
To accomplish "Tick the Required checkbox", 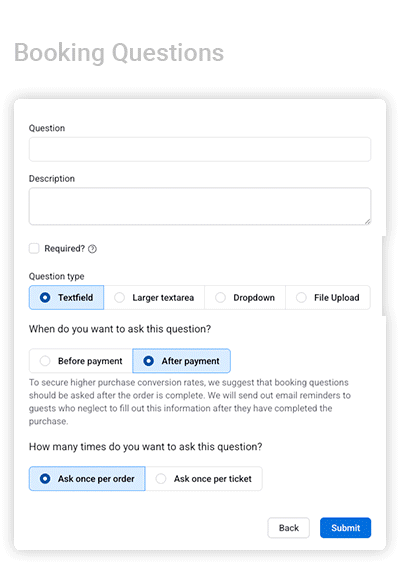I will [34, 248].
